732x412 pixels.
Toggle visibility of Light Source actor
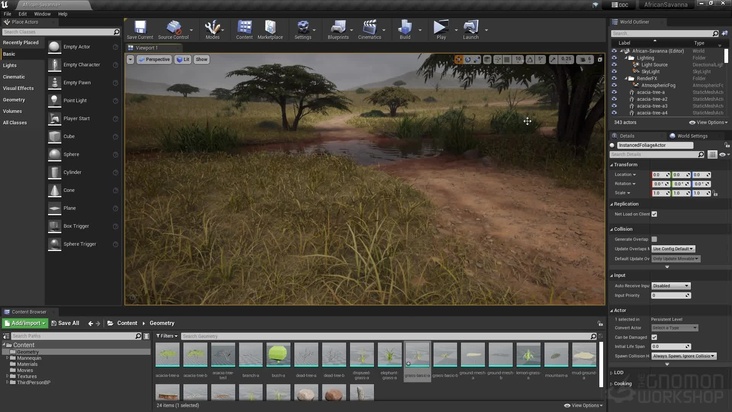[614, 65]
